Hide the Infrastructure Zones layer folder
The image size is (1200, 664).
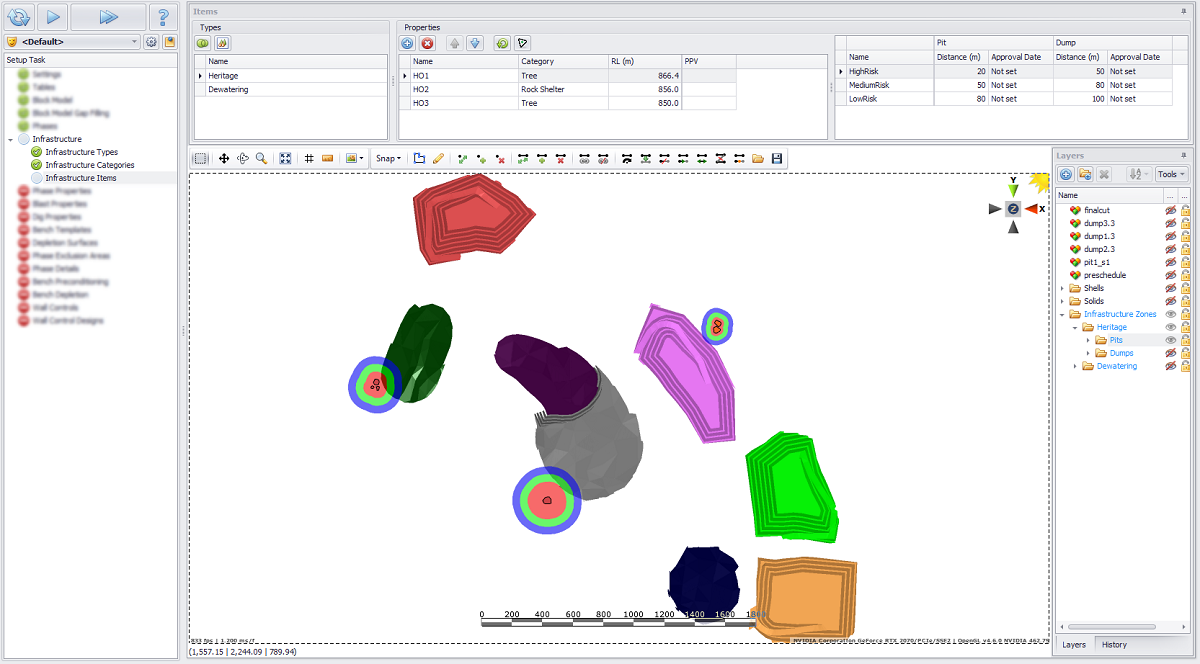[x=1170, y=314]
